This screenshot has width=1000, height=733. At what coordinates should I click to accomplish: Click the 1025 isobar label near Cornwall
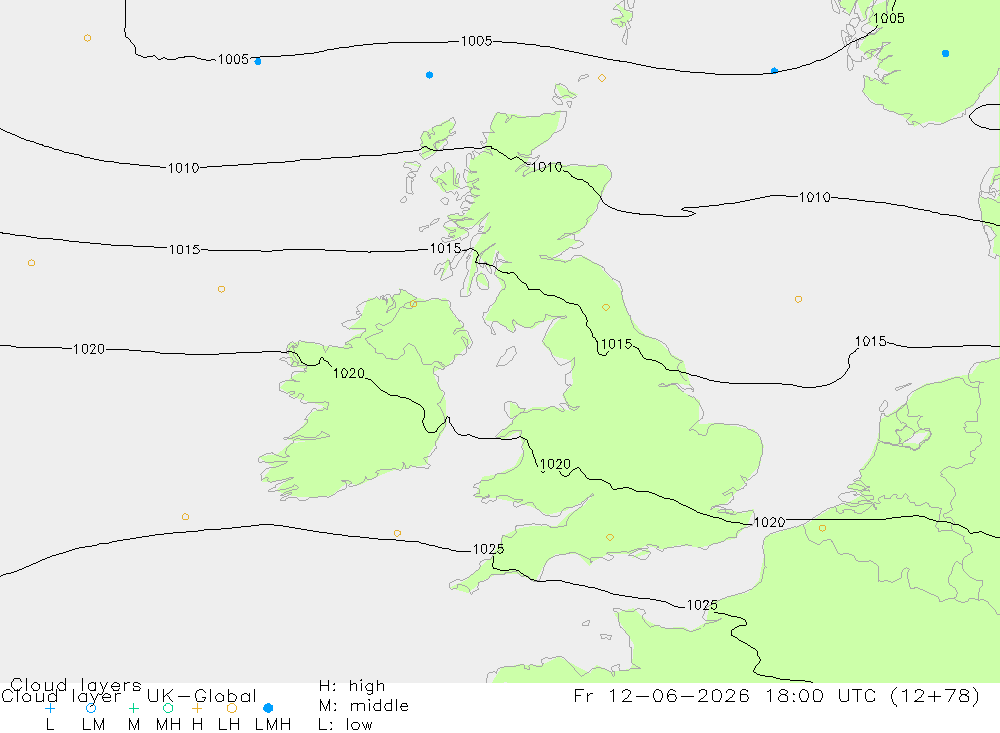488,549
